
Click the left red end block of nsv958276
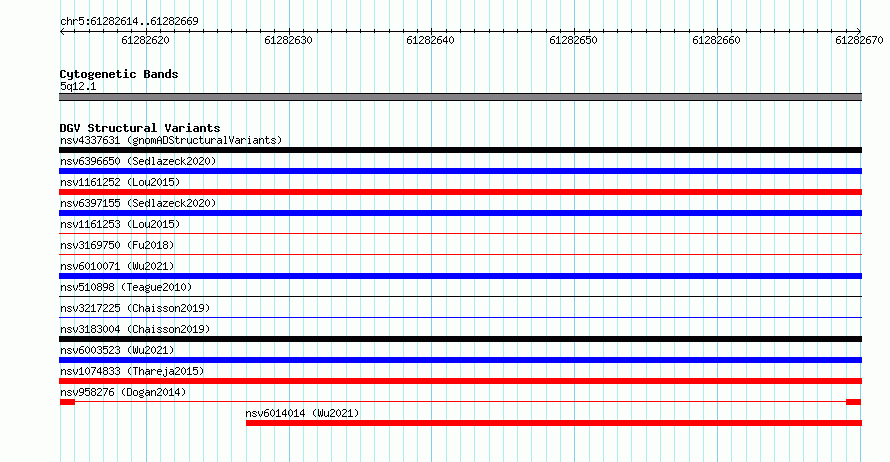68,402
